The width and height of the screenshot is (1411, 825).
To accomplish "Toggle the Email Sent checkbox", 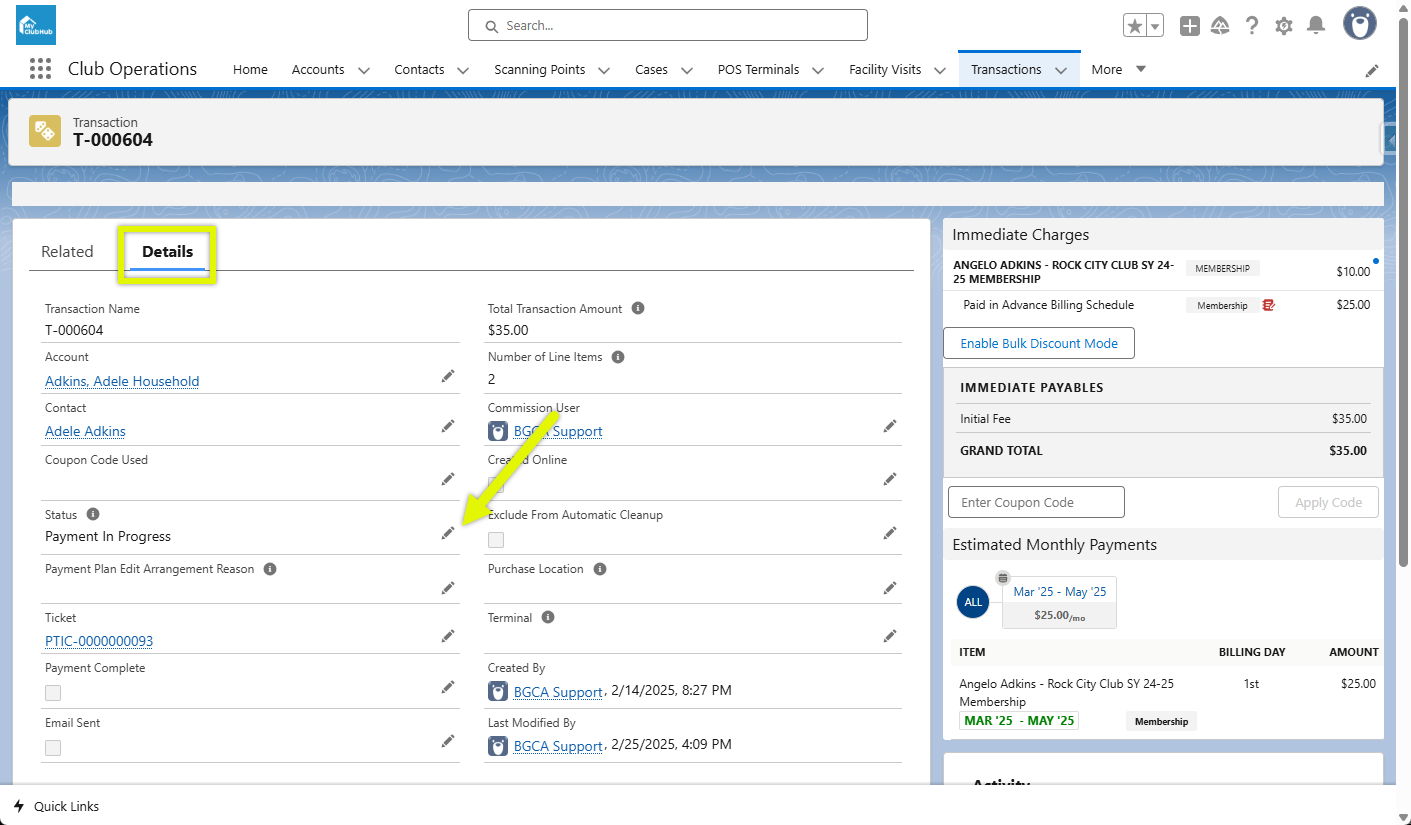I will pos(53,748).
